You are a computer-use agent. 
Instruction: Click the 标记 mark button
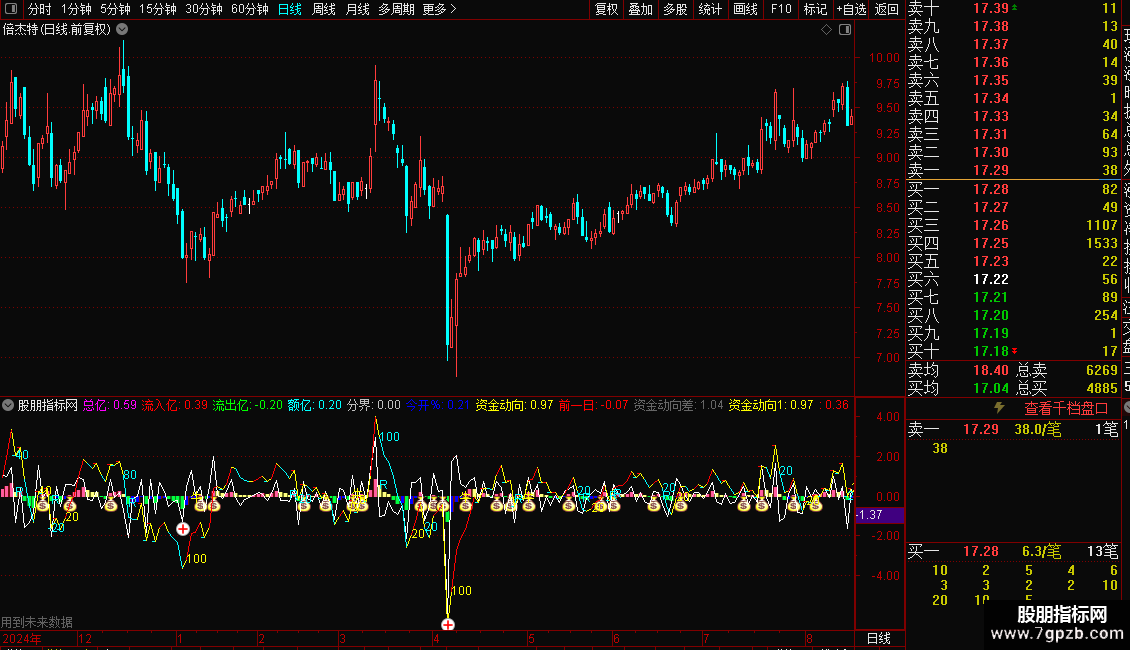pyautogui.click(x=815, y=9)
